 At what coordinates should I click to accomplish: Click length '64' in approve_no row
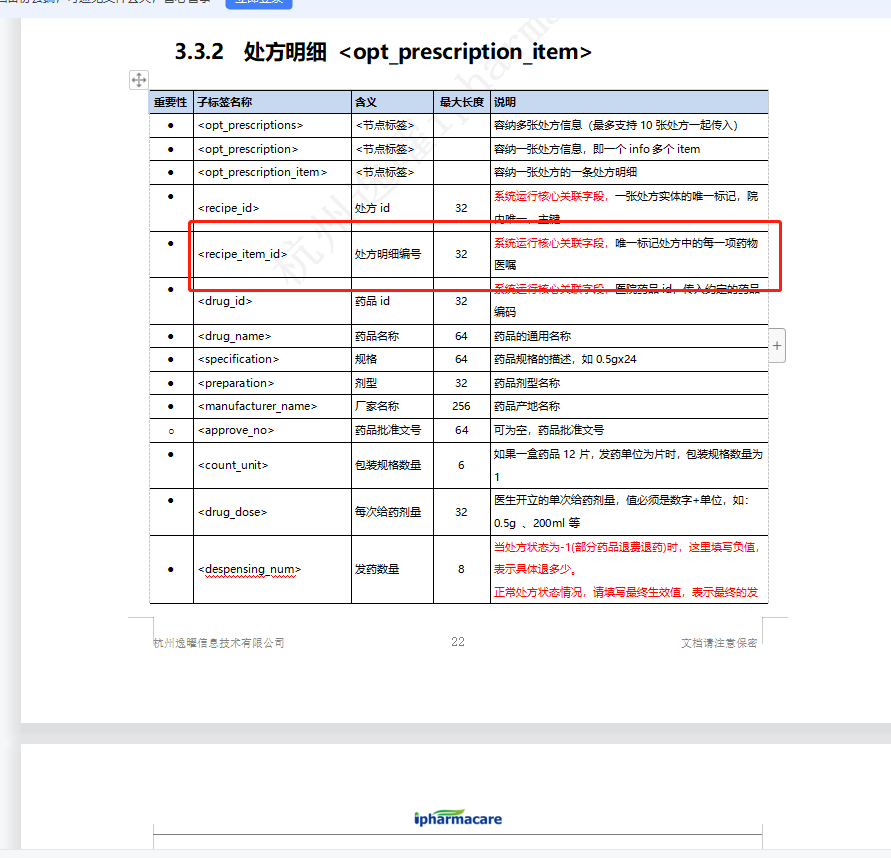pos(461,430)
